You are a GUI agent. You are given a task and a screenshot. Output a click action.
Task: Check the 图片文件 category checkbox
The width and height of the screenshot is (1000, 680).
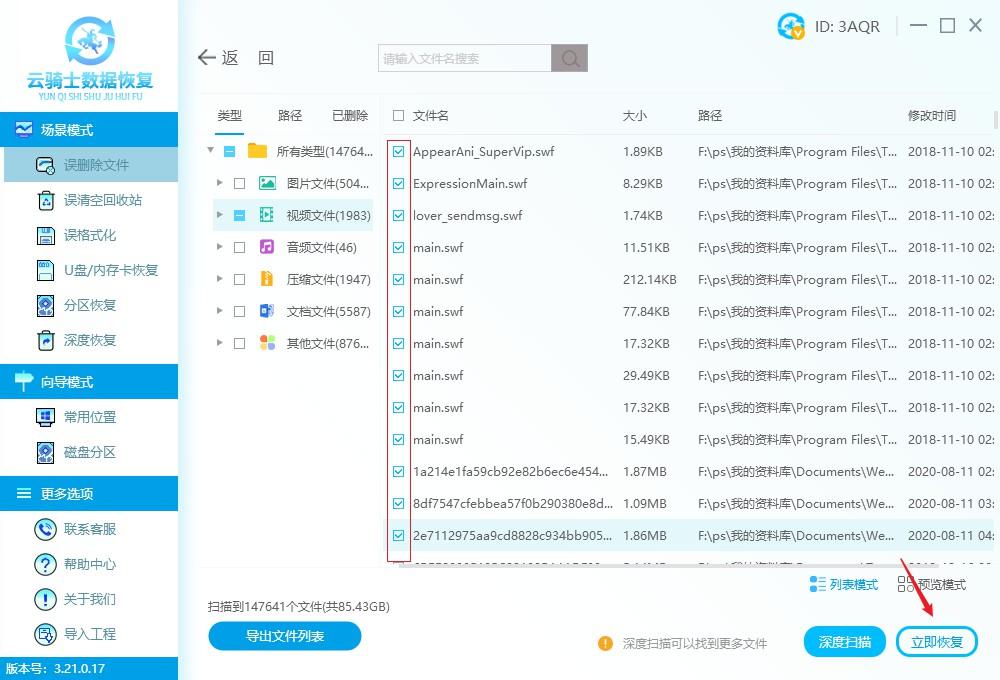click(x=240, y=183)
